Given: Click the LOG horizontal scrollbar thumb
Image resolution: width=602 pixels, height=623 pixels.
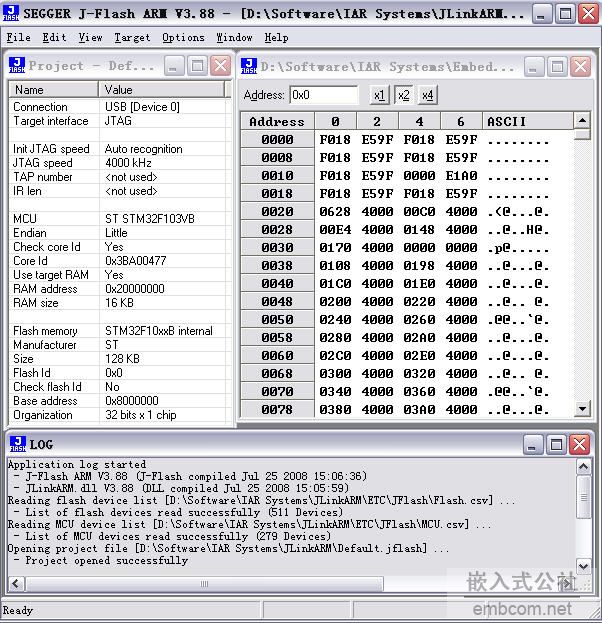Looking at the screenshot, I should coord(204,584).
